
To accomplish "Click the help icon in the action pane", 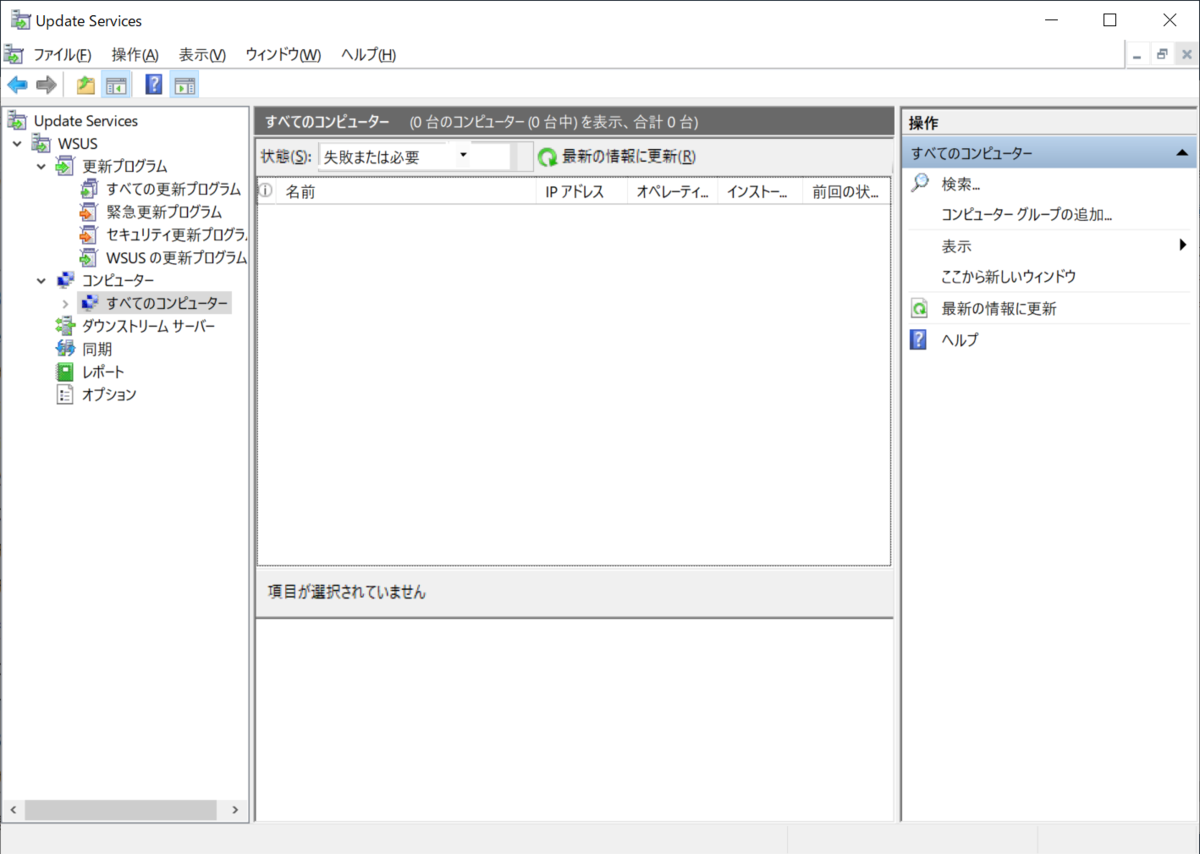I will pos(918,340).
